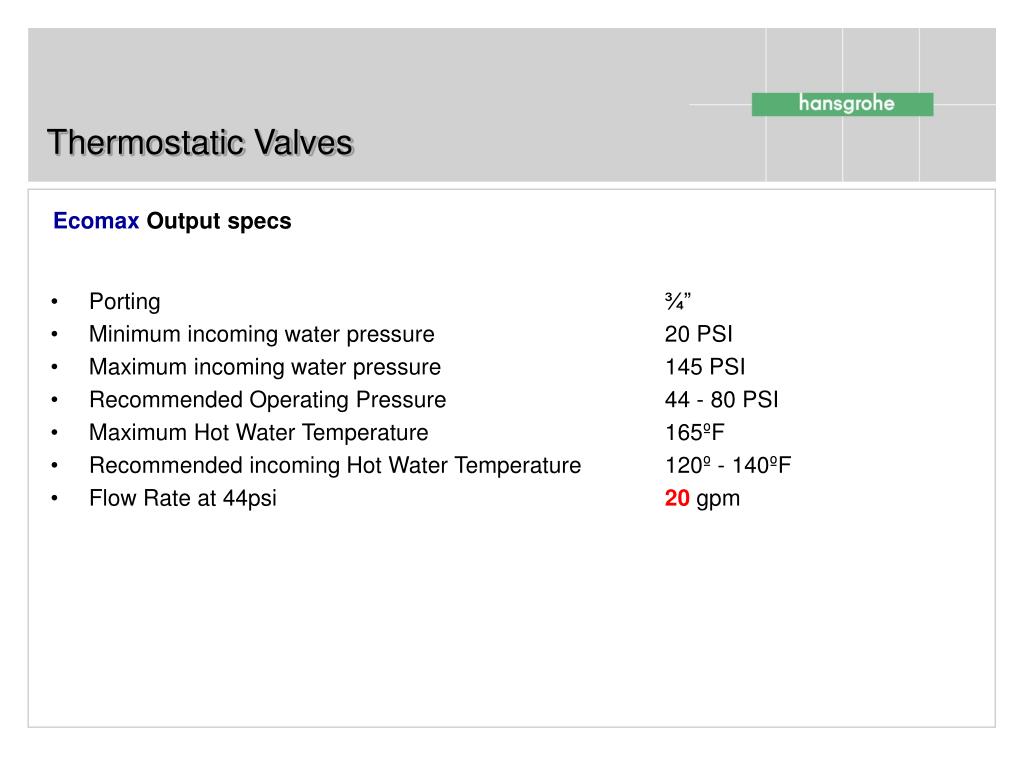Click the Output specs heading text
The image size is (1024, 768).
[219, 221]
